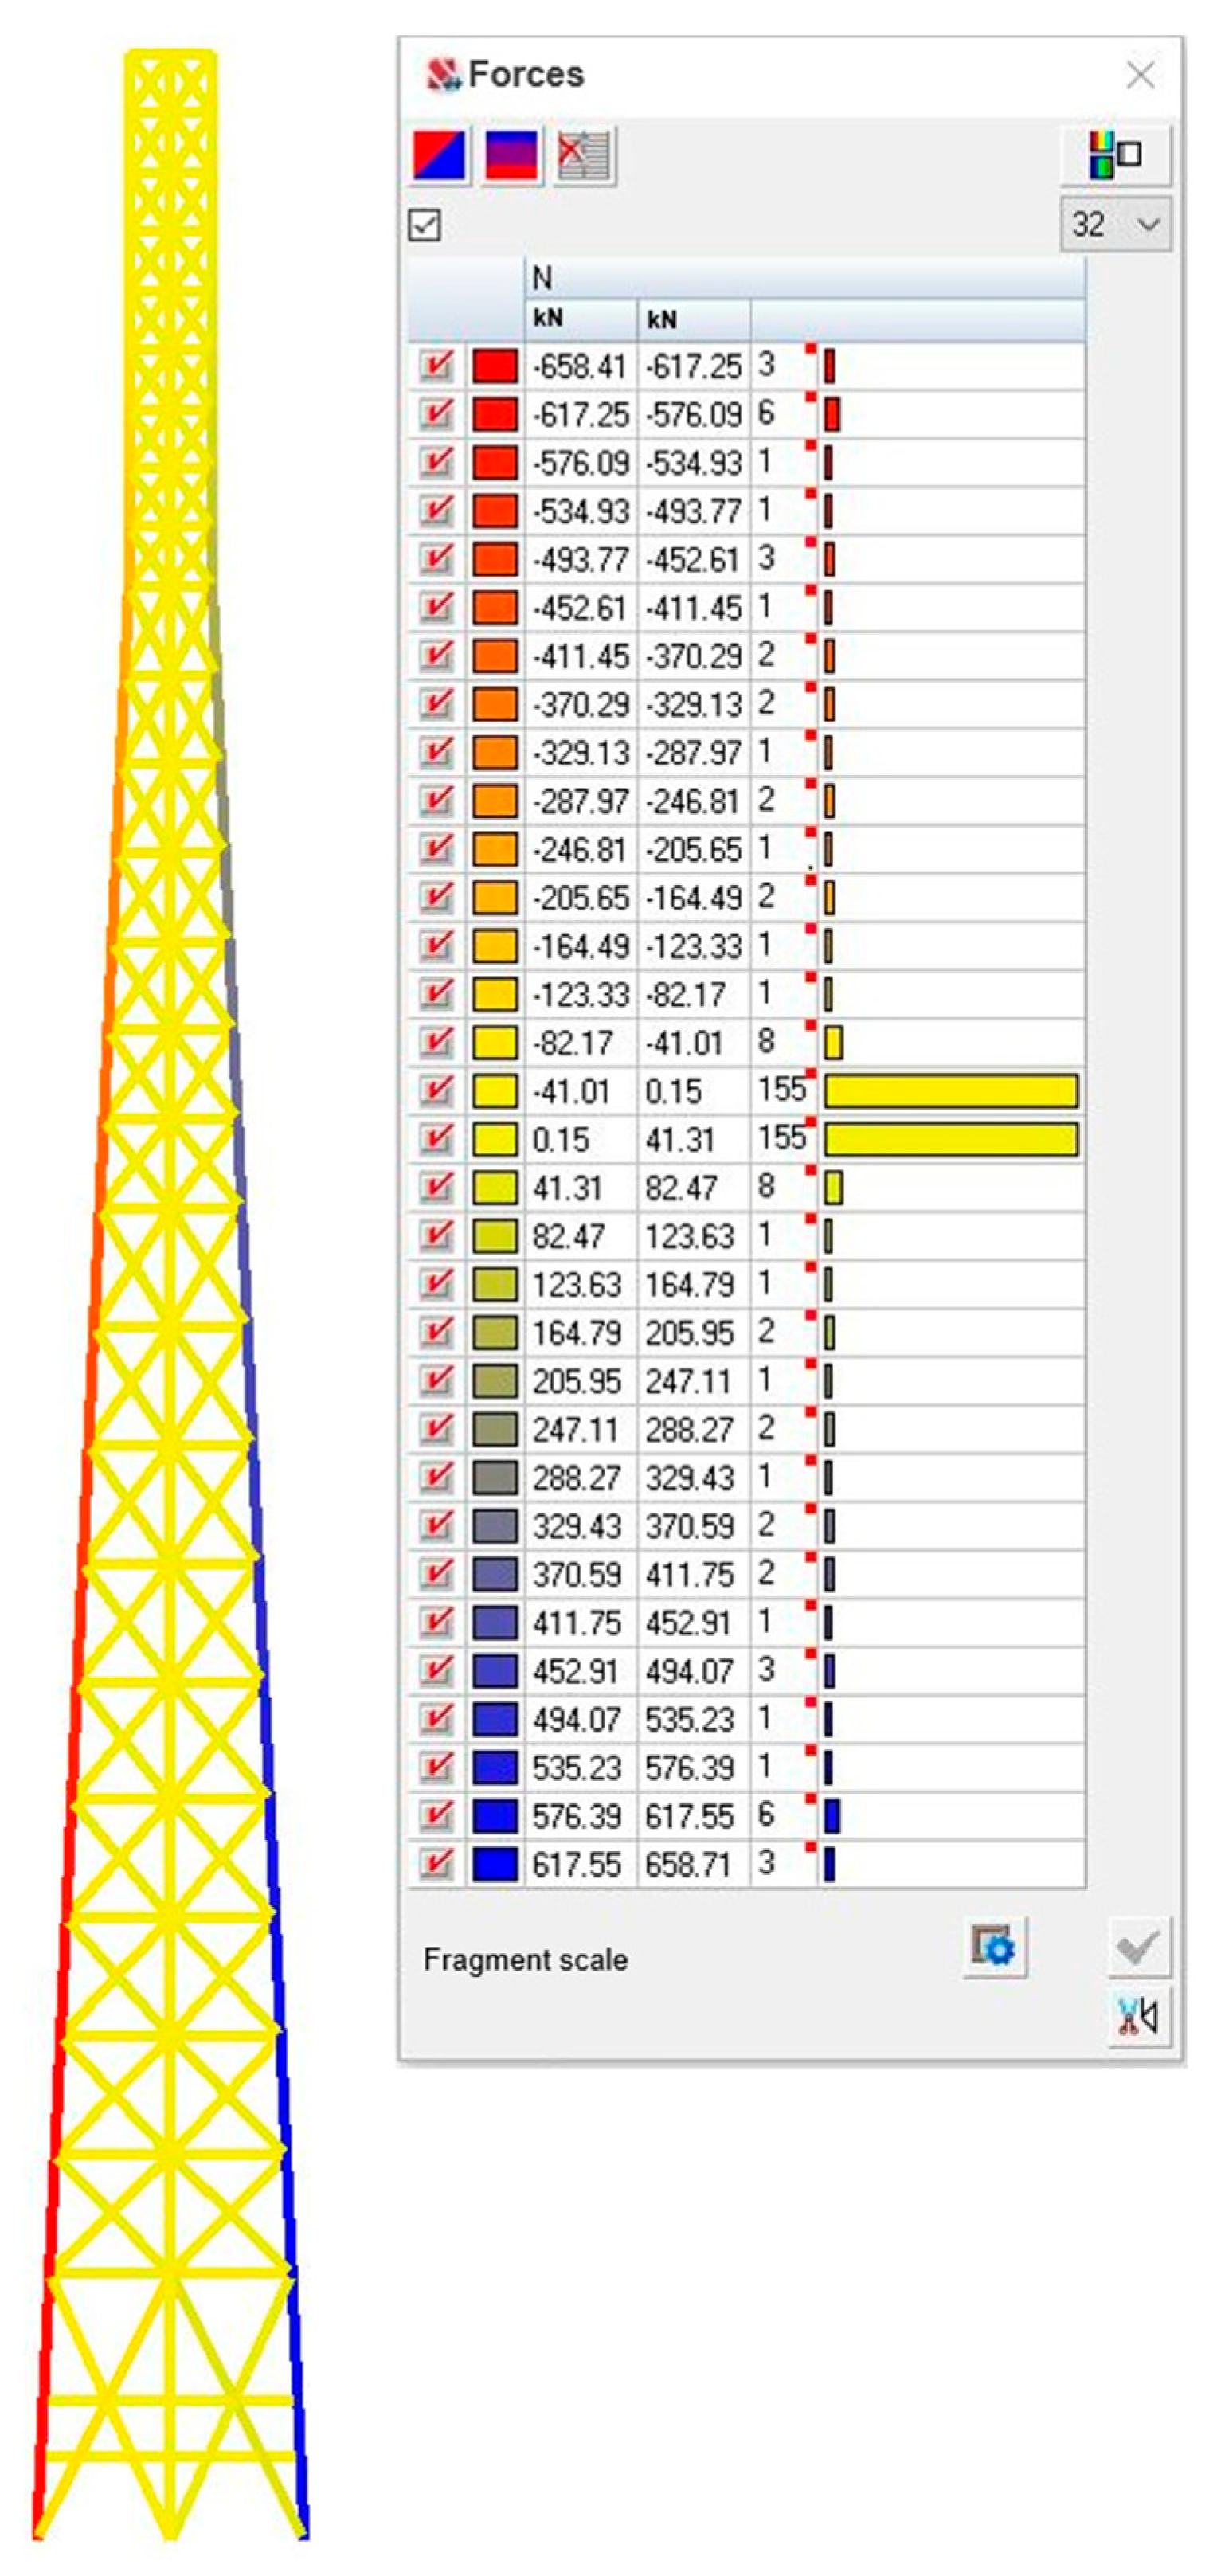Open the color scale display settings icon
Screen dimensions: 1217x2576
coord(1114,156)
